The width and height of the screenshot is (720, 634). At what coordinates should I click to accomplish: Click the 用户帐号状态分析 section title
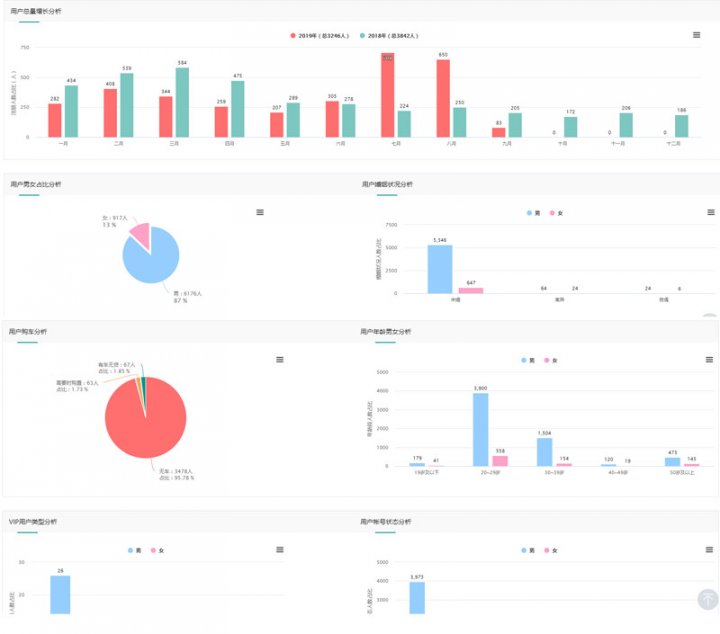click(x=385, y=522)
